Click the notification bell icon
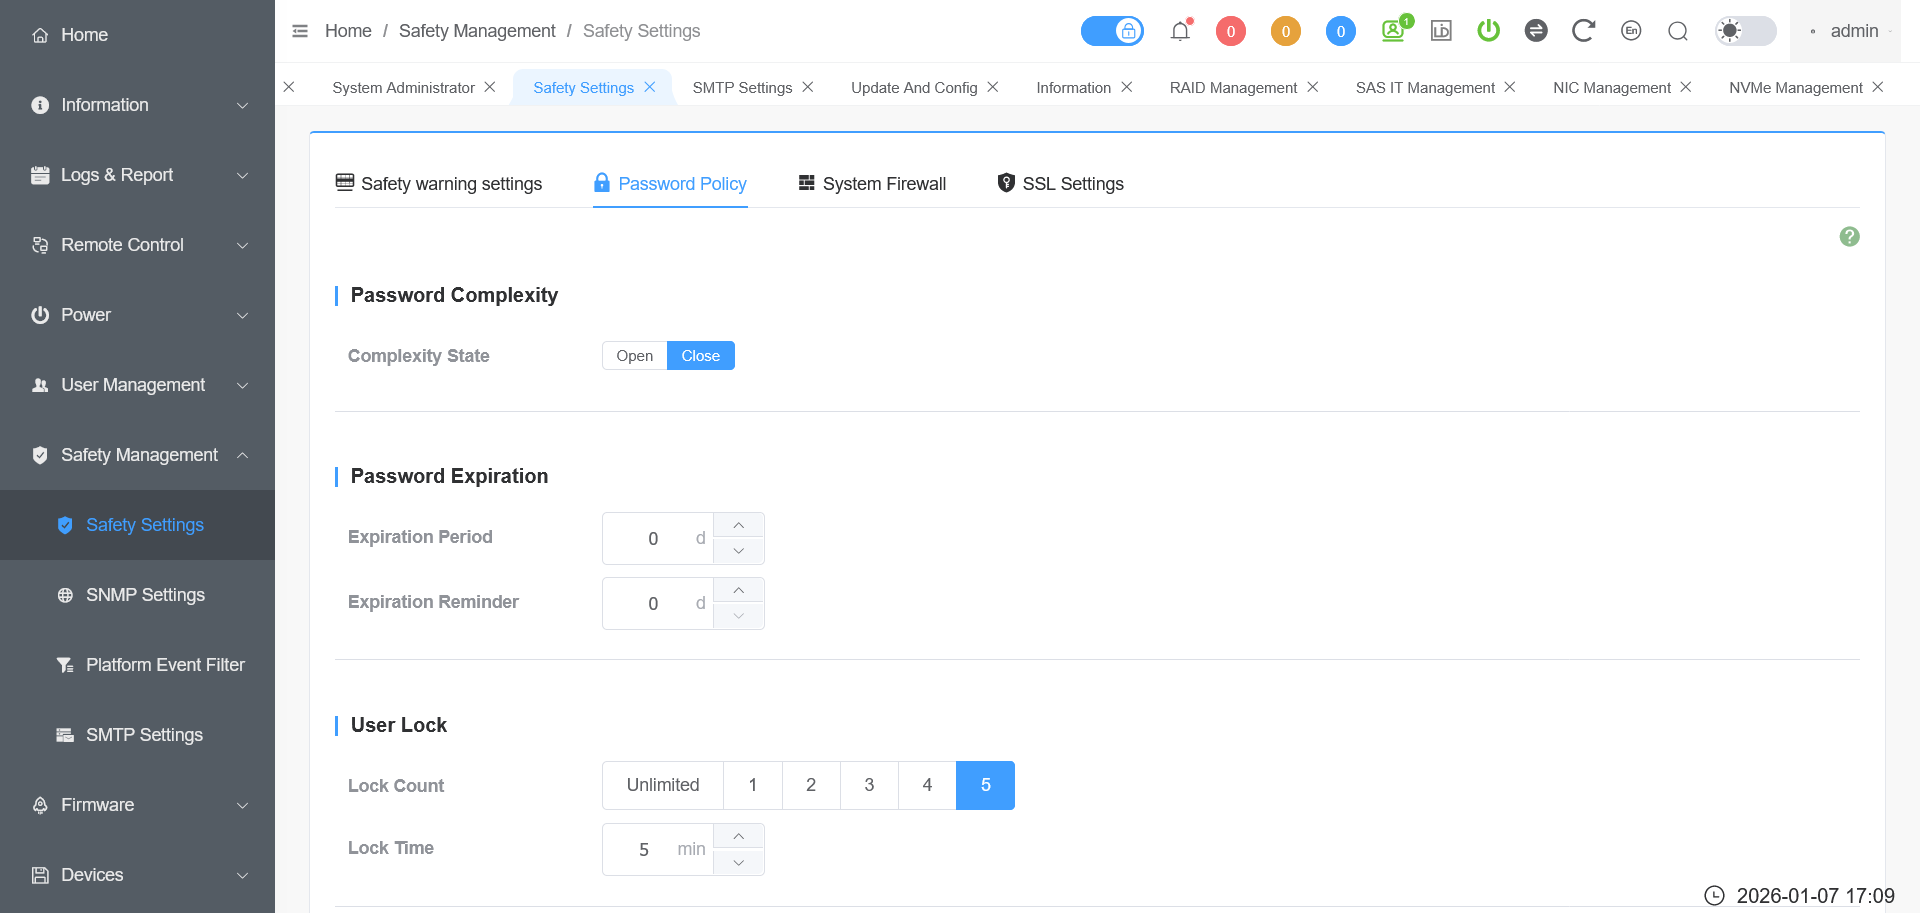 pyautogui.click(x=1180, y=31)
